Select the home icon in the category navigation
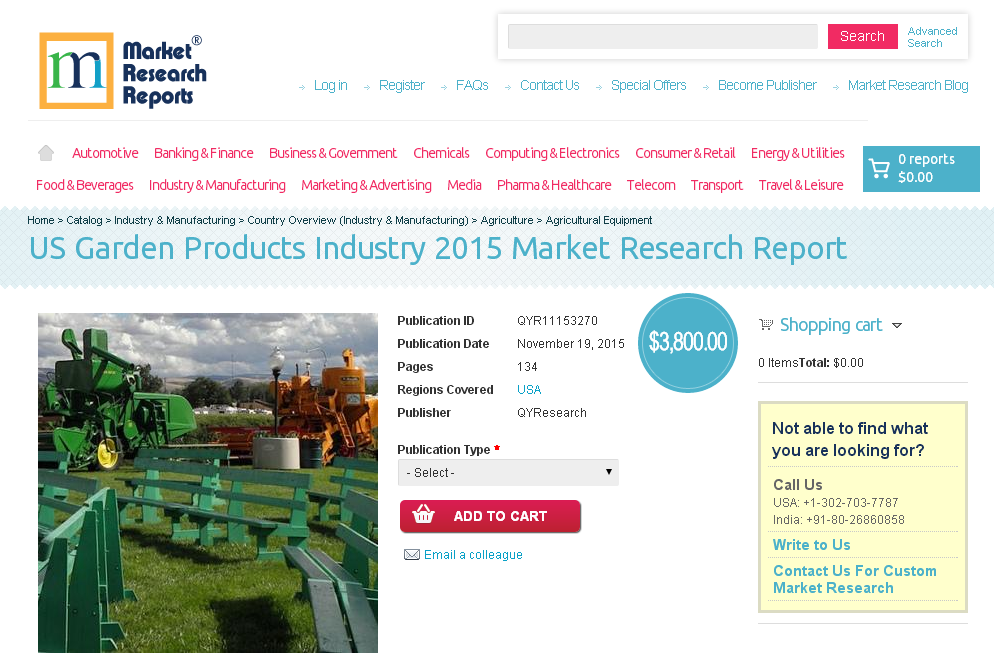Viewport: 994px width, 657px height. [45, 152]
